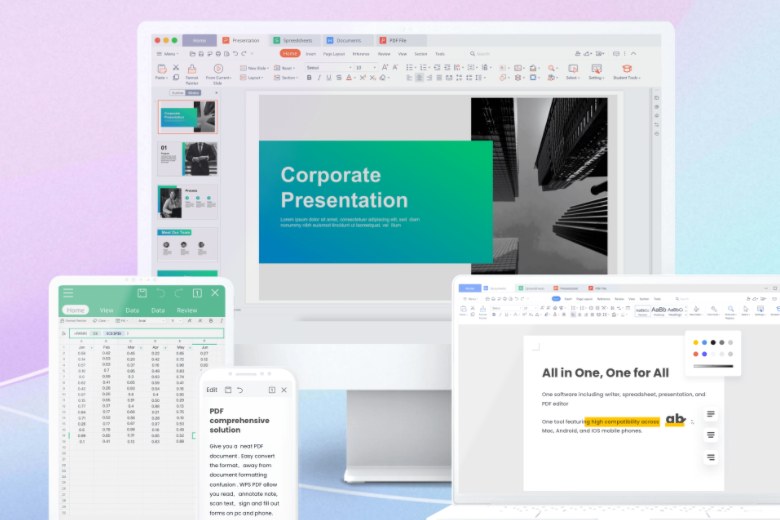Switch the slide panel to Outline view
Image resolution: width=780 pixels, height=520 pixels.
click(x=177, y=93)
